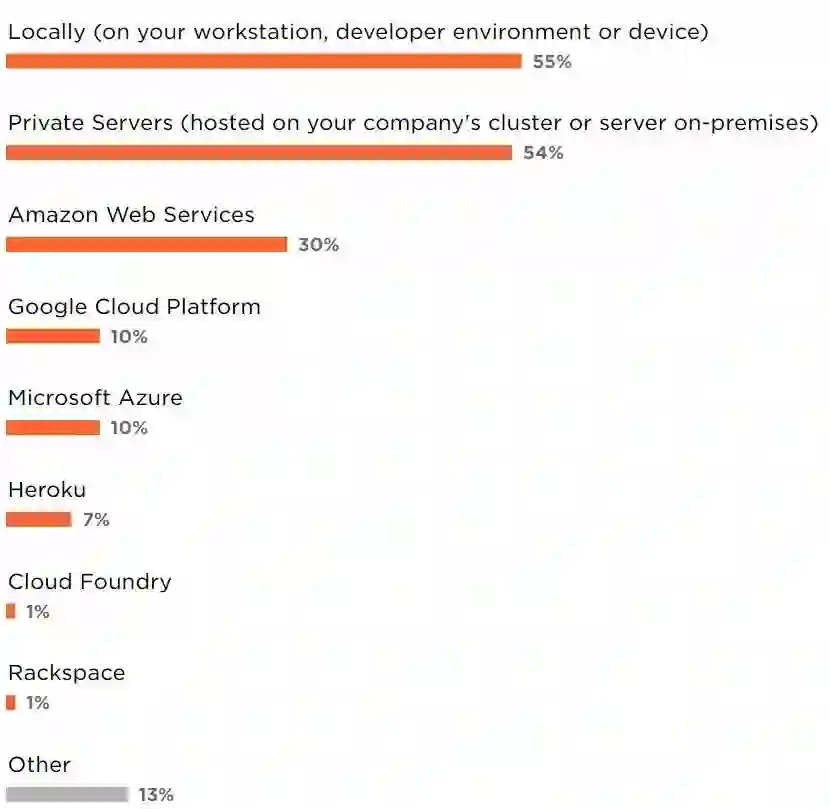This screenshot has height=809, width=830.
Task: Click the 'Cloud Foundry' label
Action: coord(90,582)
